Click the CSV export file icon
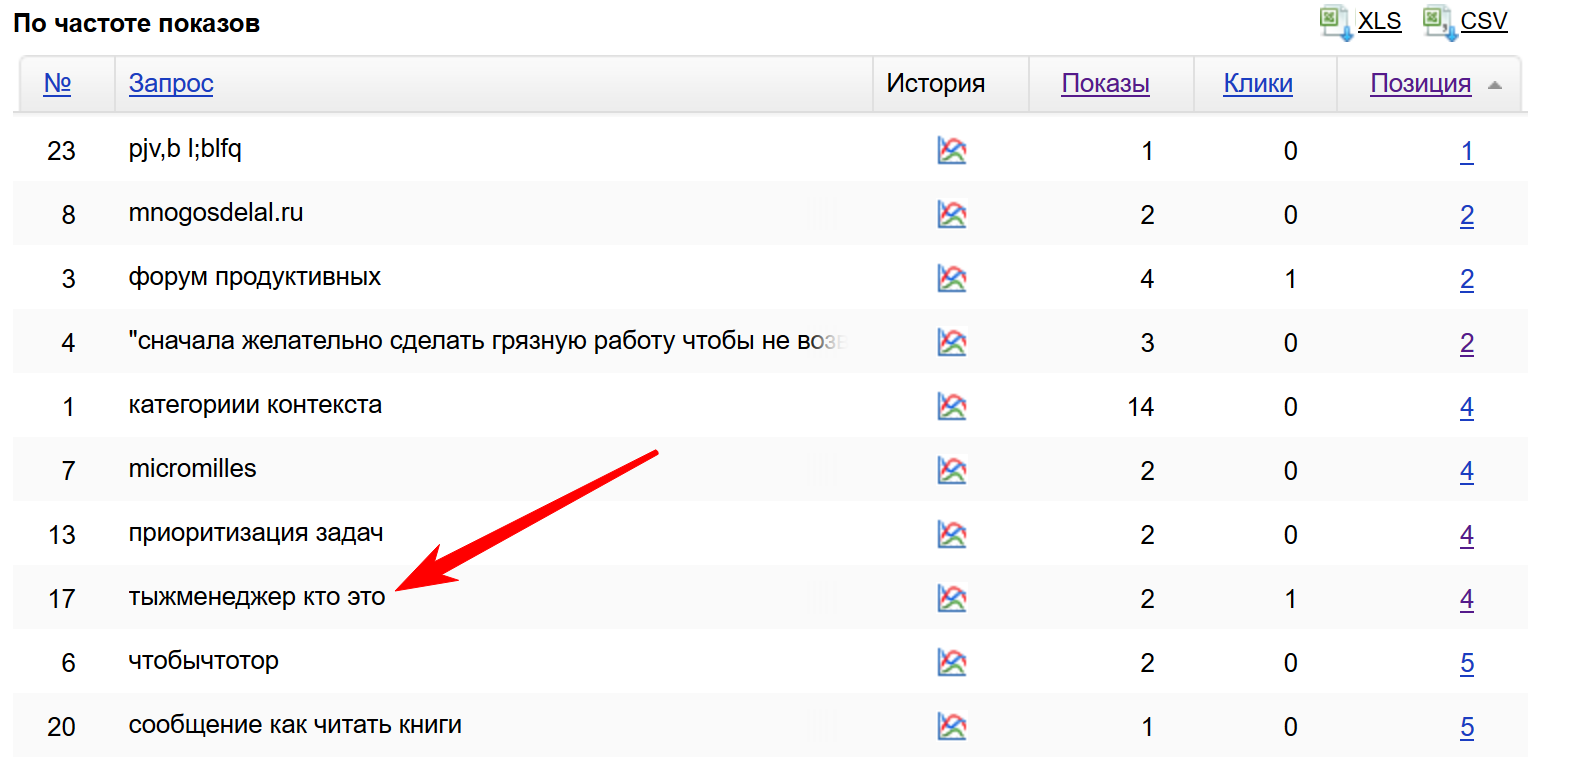Image resolution: width=1584 pixels, height=761 pixels. pyautogui.click(x=1438, y=22)
